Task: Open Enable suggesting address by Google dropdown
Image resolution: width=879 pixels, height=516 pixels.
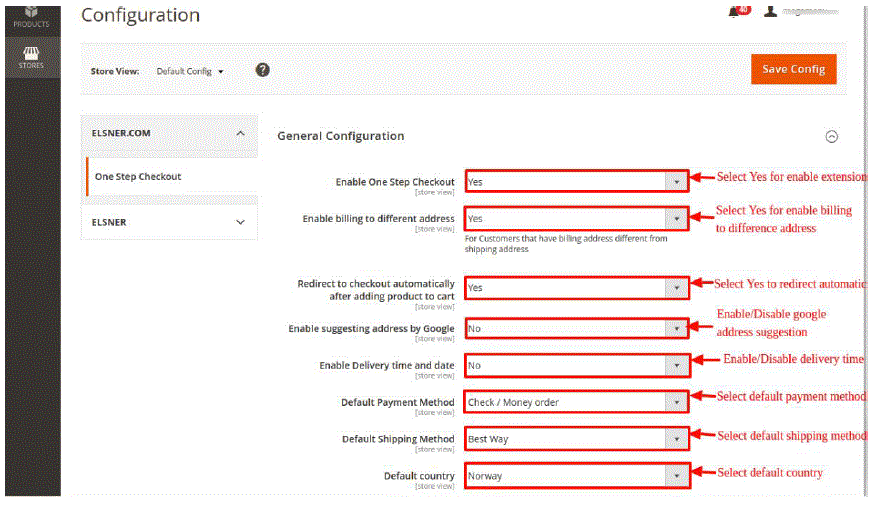Action: pyautogui.click(x=577, y=329)
